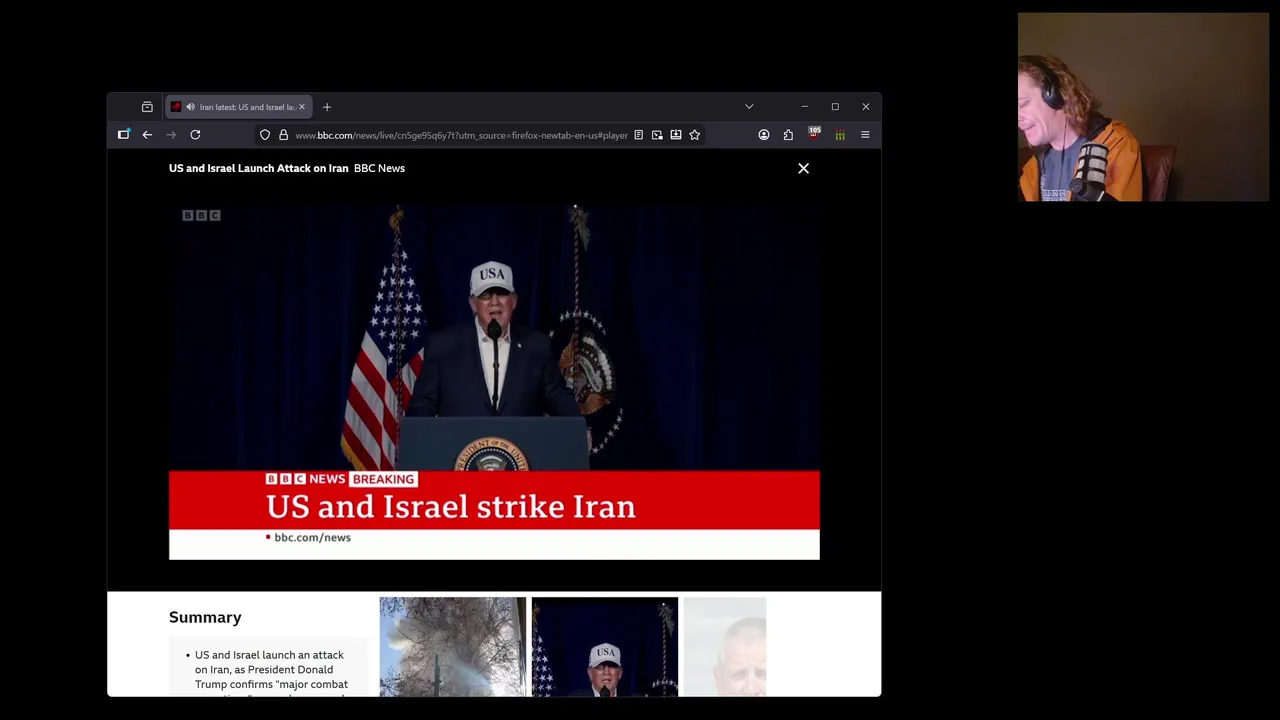Open the extension badge showing 105
Screen dimensions: 1280x720
(814, 134)
